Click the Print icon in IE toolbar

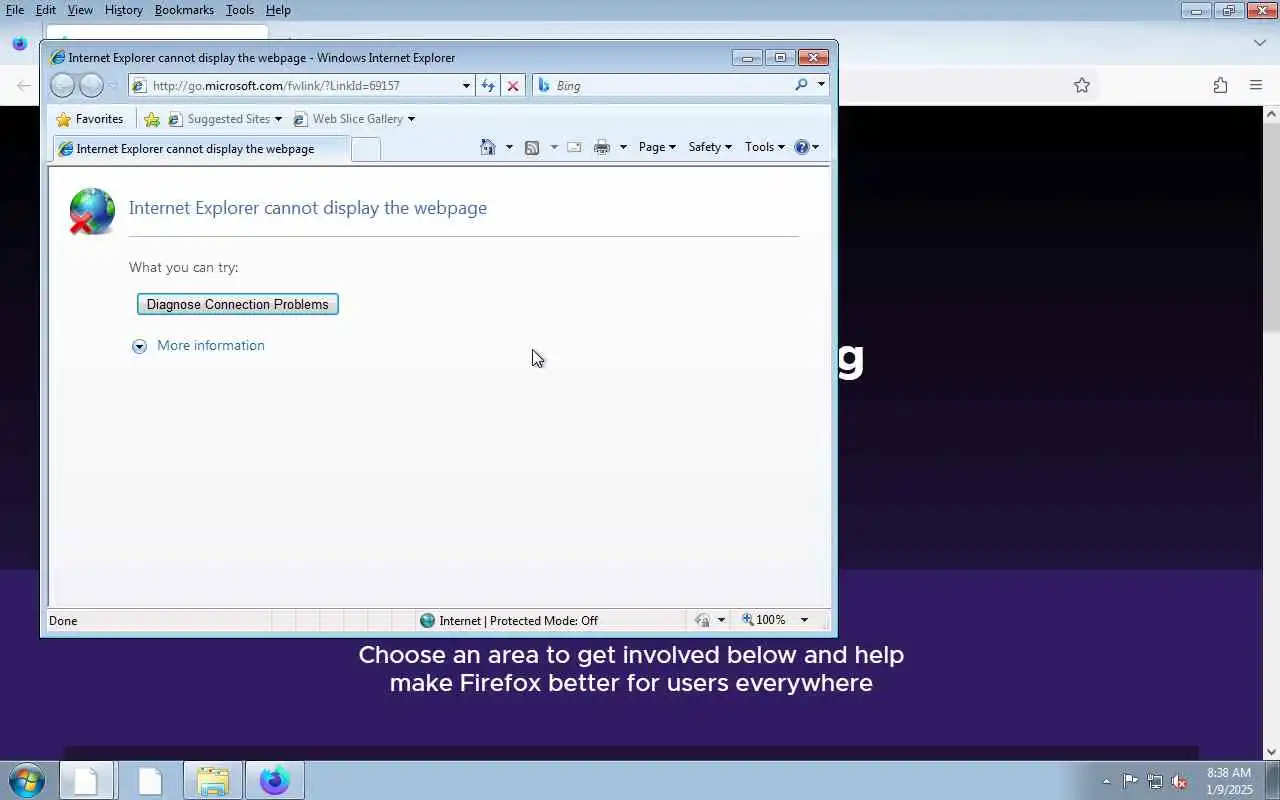point(602,147)
